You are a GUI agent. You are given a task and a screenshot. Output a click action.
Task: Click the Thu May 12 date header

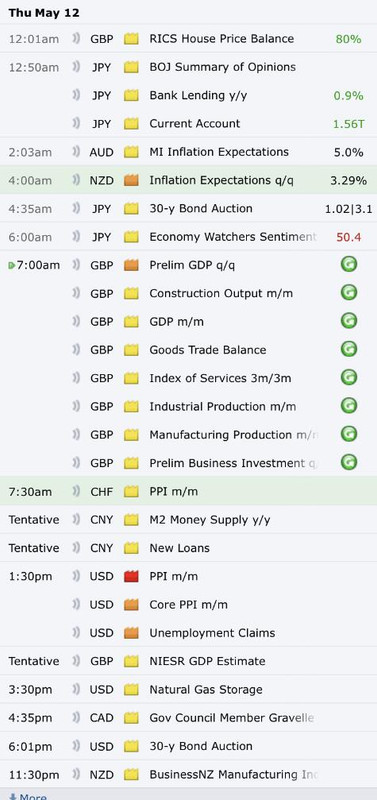coord(44,13)
